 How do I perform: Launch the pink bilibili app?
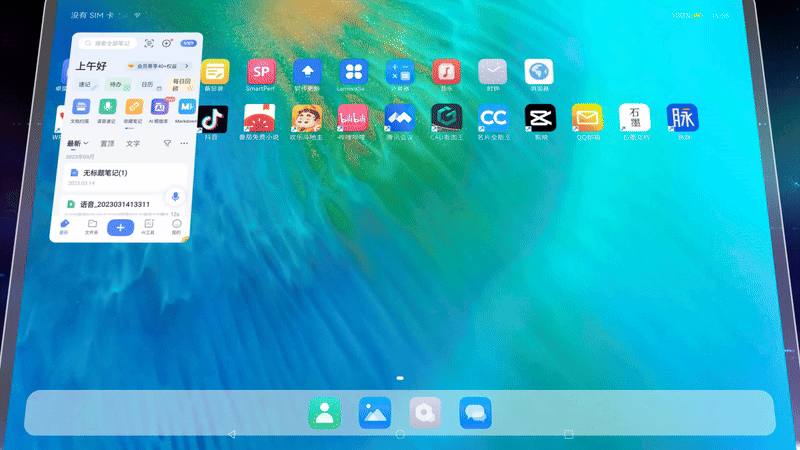point(353,118)
